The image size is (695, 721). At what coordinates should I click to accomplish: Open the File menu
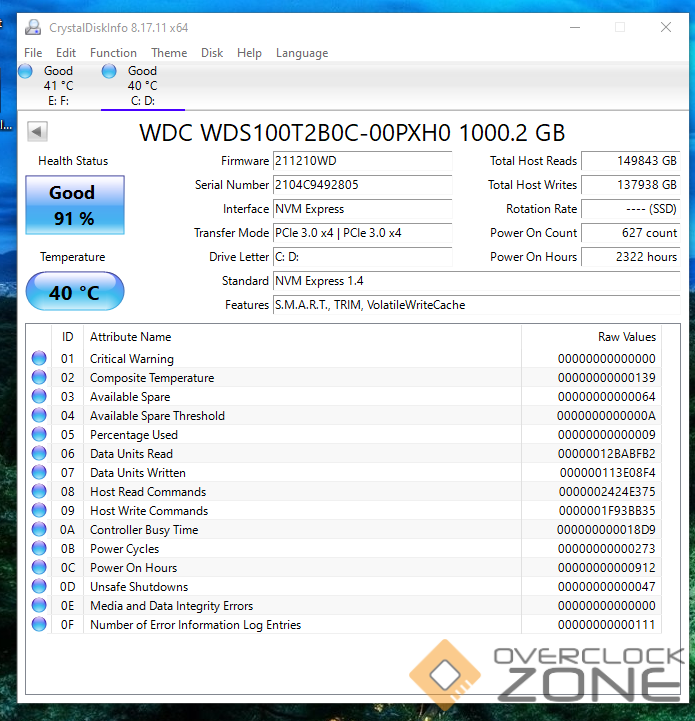(x=33, y=53)
